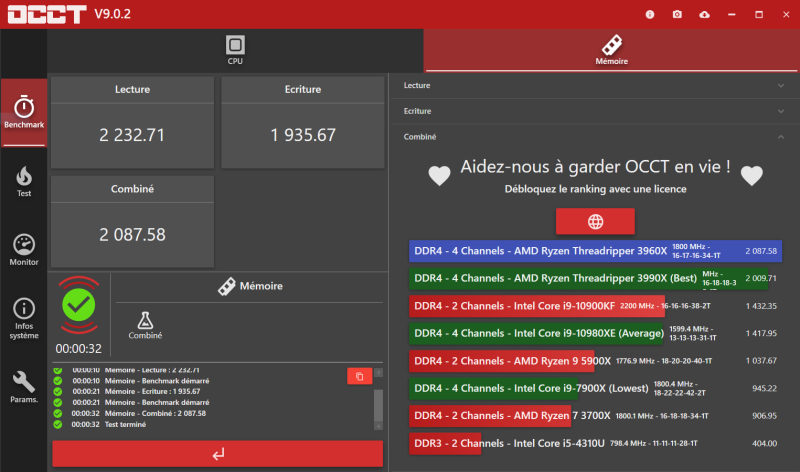
Task: Click the left heart icon
Action: click(x=439, y=176)
